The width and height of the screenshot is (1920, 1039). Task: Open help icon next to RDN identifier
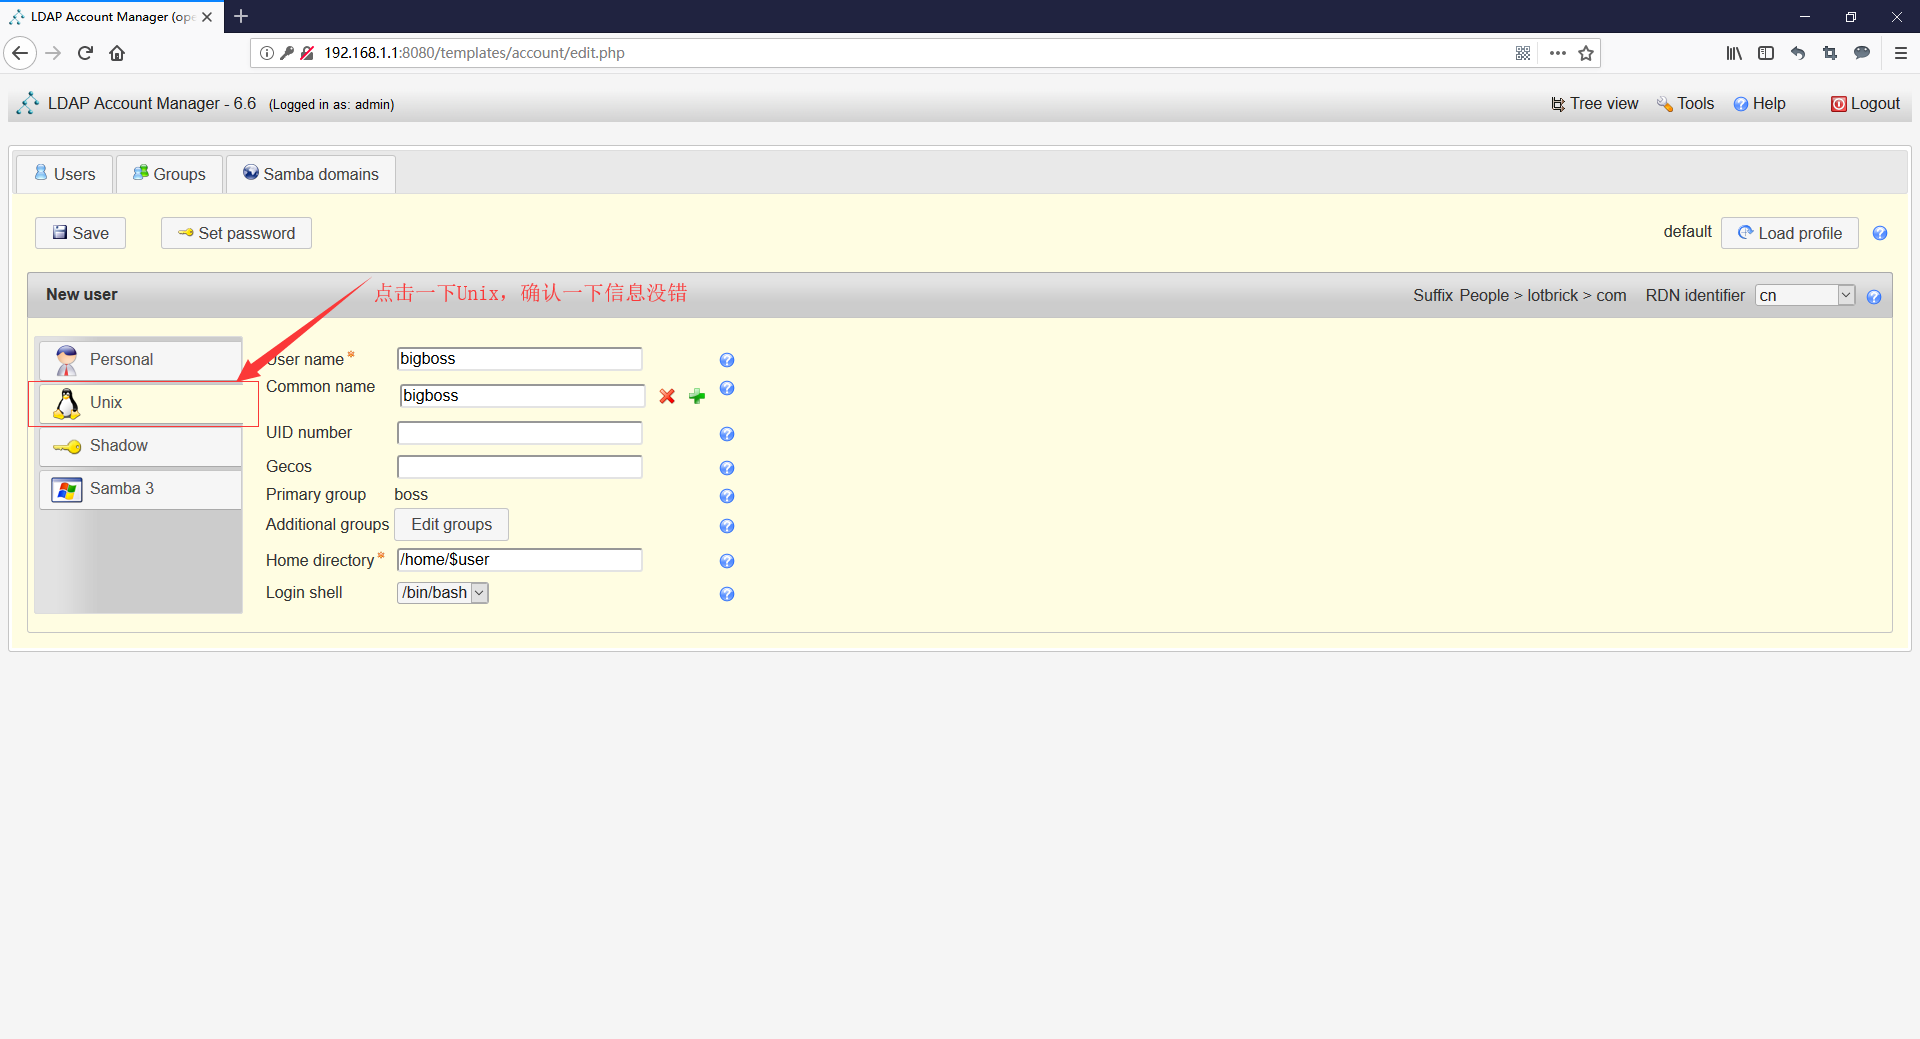[1874, 297]
